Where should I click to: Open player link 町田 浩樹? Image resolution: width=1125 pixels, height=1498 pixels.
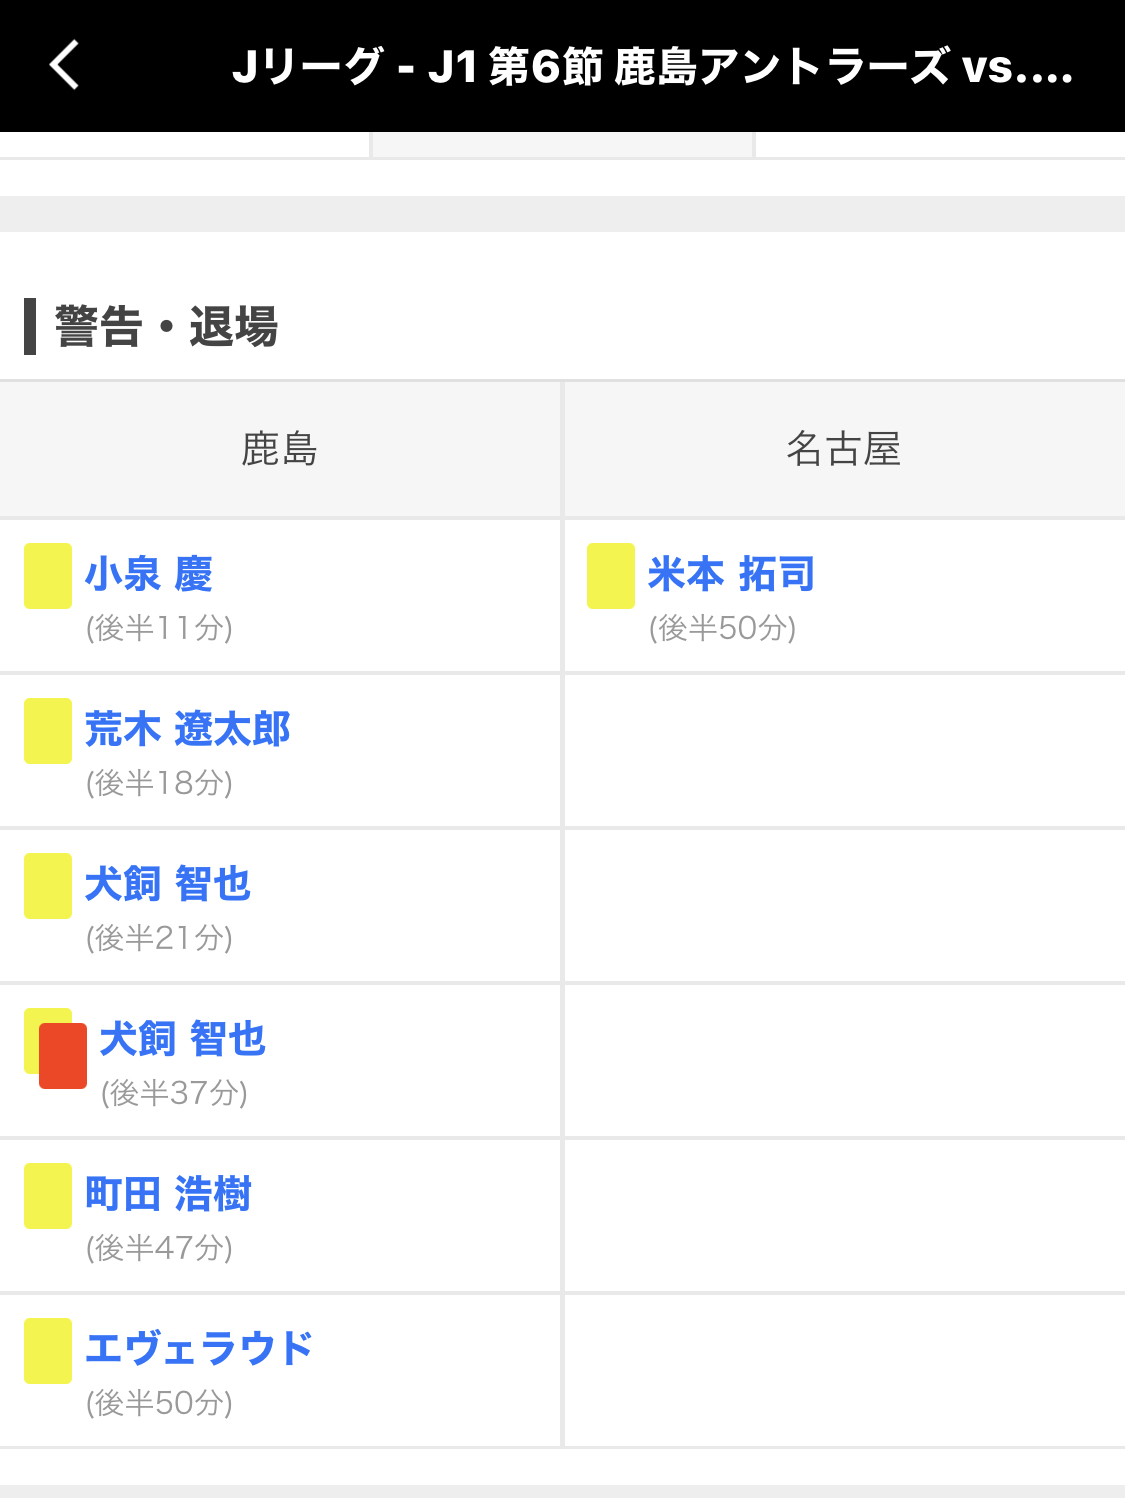click(168, 1195)
